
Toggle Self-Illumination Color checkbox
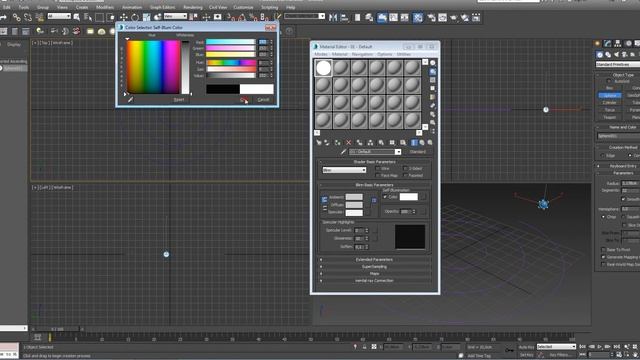pyautogui.click(x=385, y=197)
